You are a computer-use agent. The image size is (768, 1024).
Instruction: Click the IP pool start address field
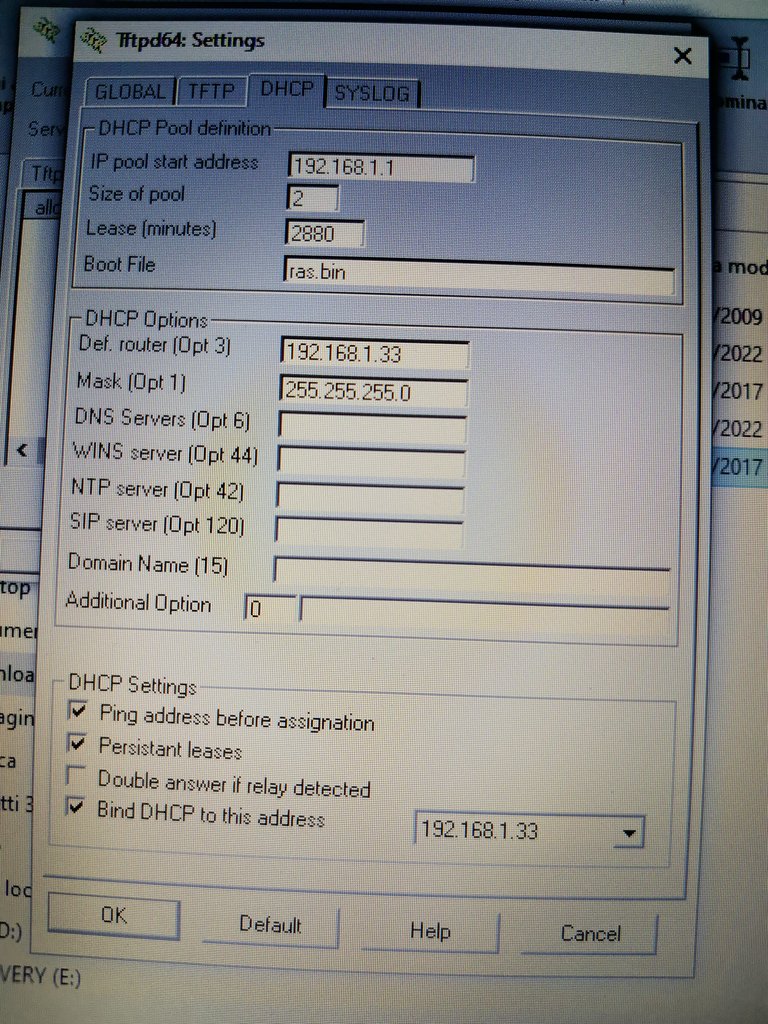coord(381,167)
